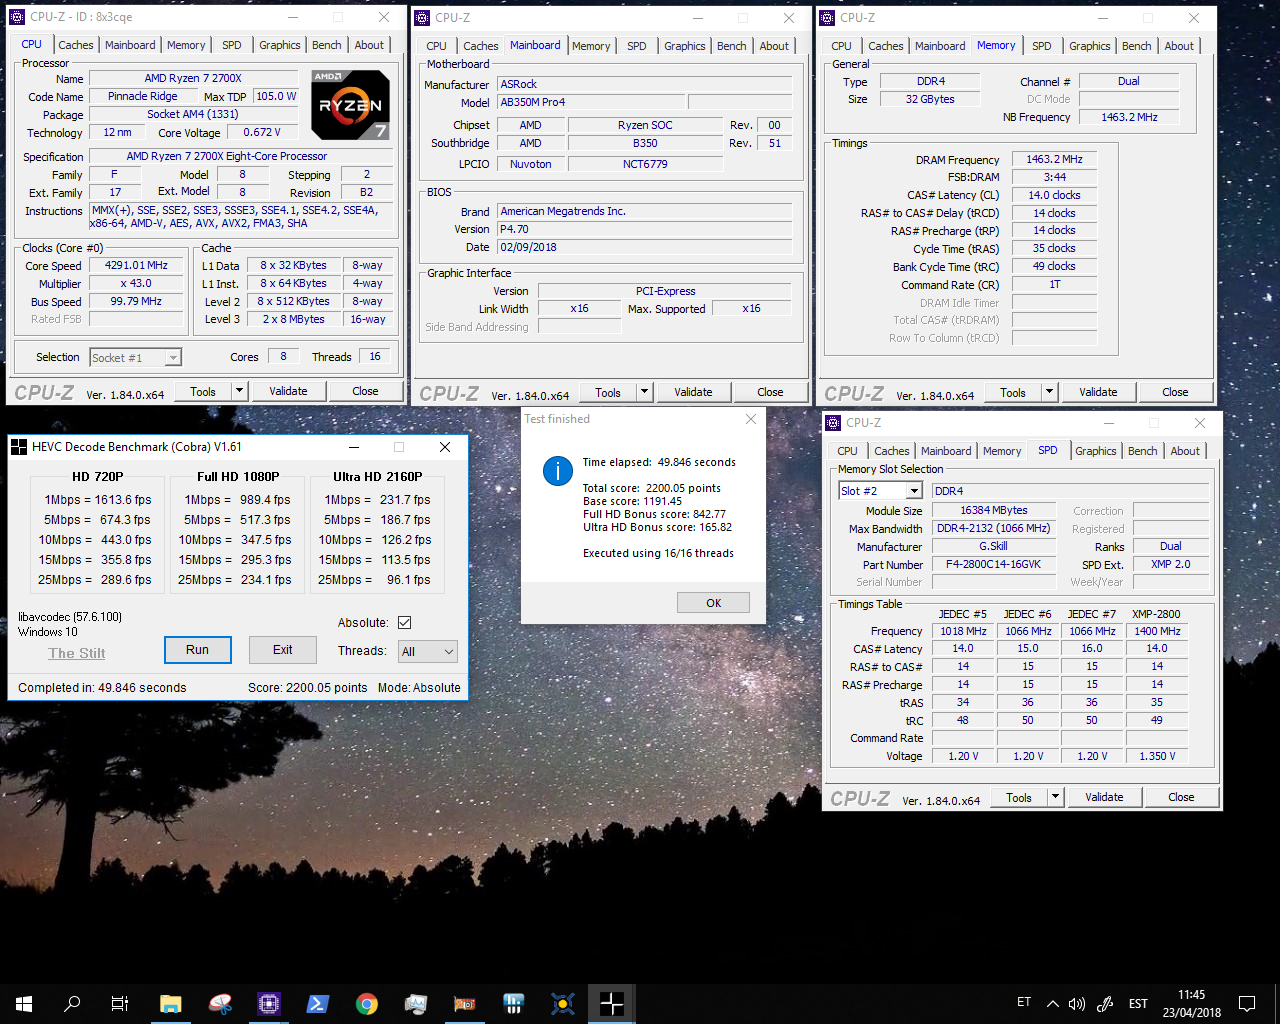Open Windows Ink Workspace pen icon
Screen dimensions: 1280x1024
(x=1105, y=1003)
